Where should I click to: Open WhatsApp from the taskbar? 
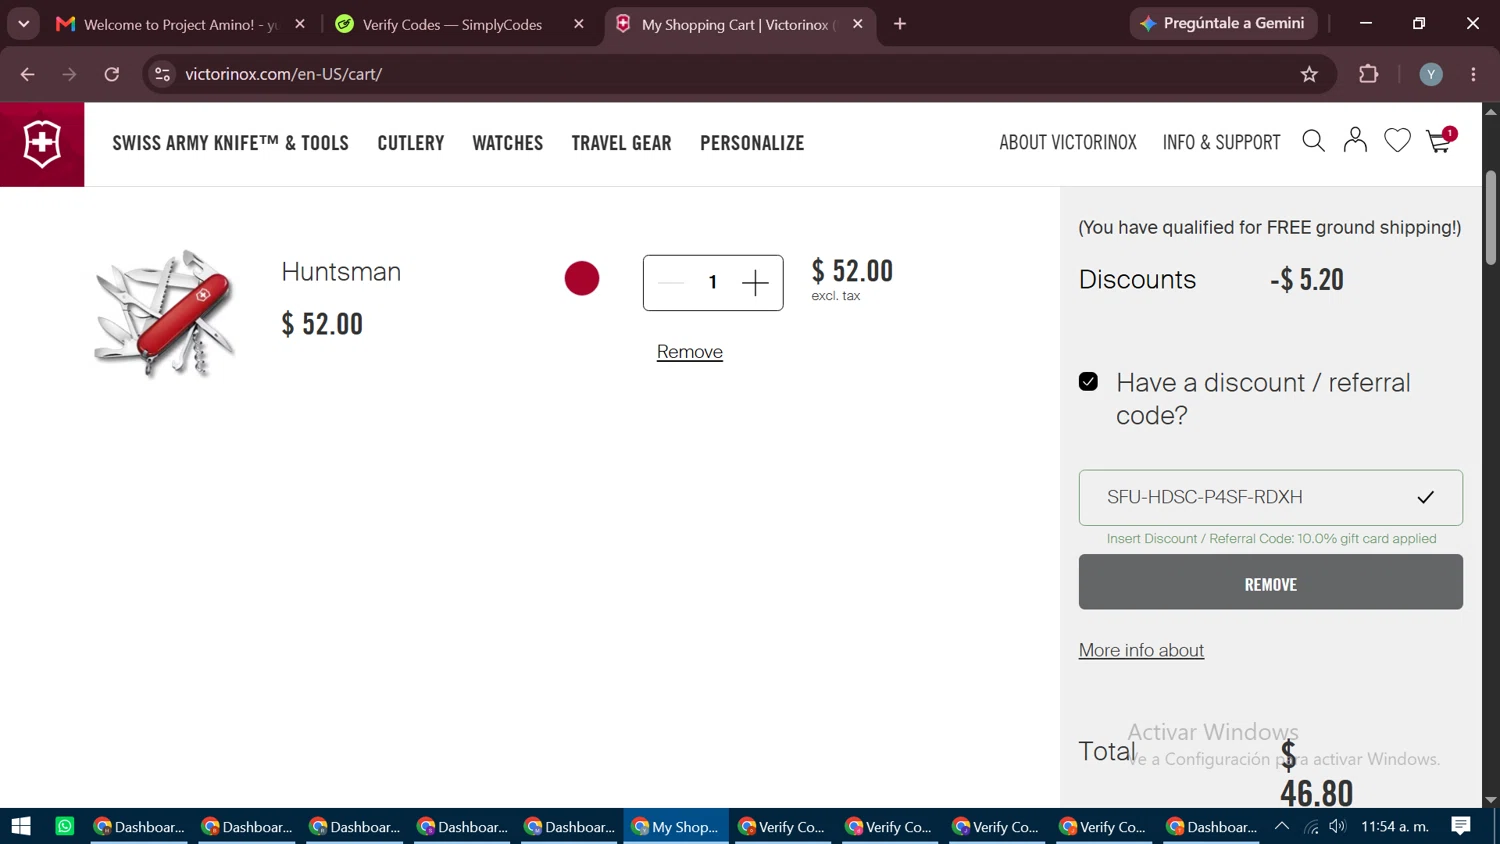(x=65, y=826)
